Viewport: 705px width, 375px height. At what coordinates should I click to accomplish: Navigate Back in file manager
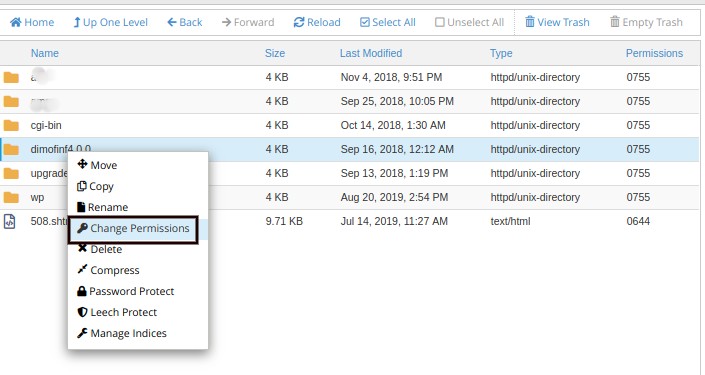(x=184, y=22)
